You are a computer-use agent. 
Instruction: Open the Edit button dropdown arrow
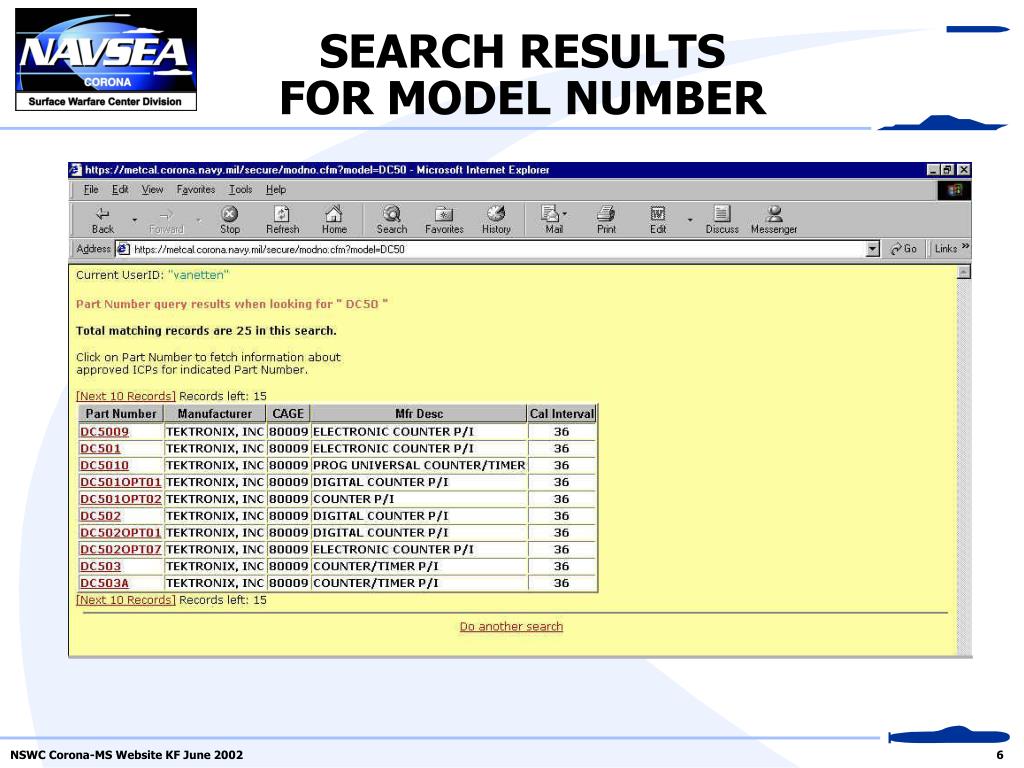click(x=690, y=220)
